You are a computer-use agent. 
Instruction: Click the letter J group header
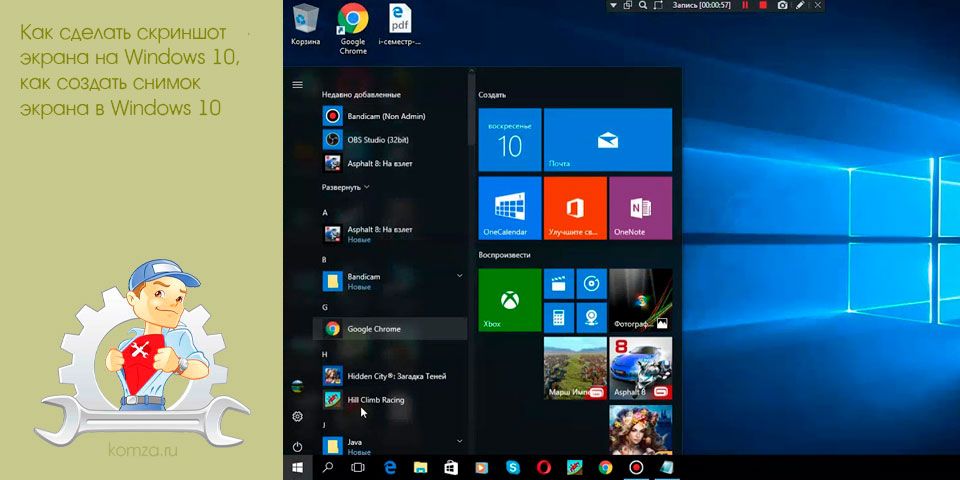324,424
